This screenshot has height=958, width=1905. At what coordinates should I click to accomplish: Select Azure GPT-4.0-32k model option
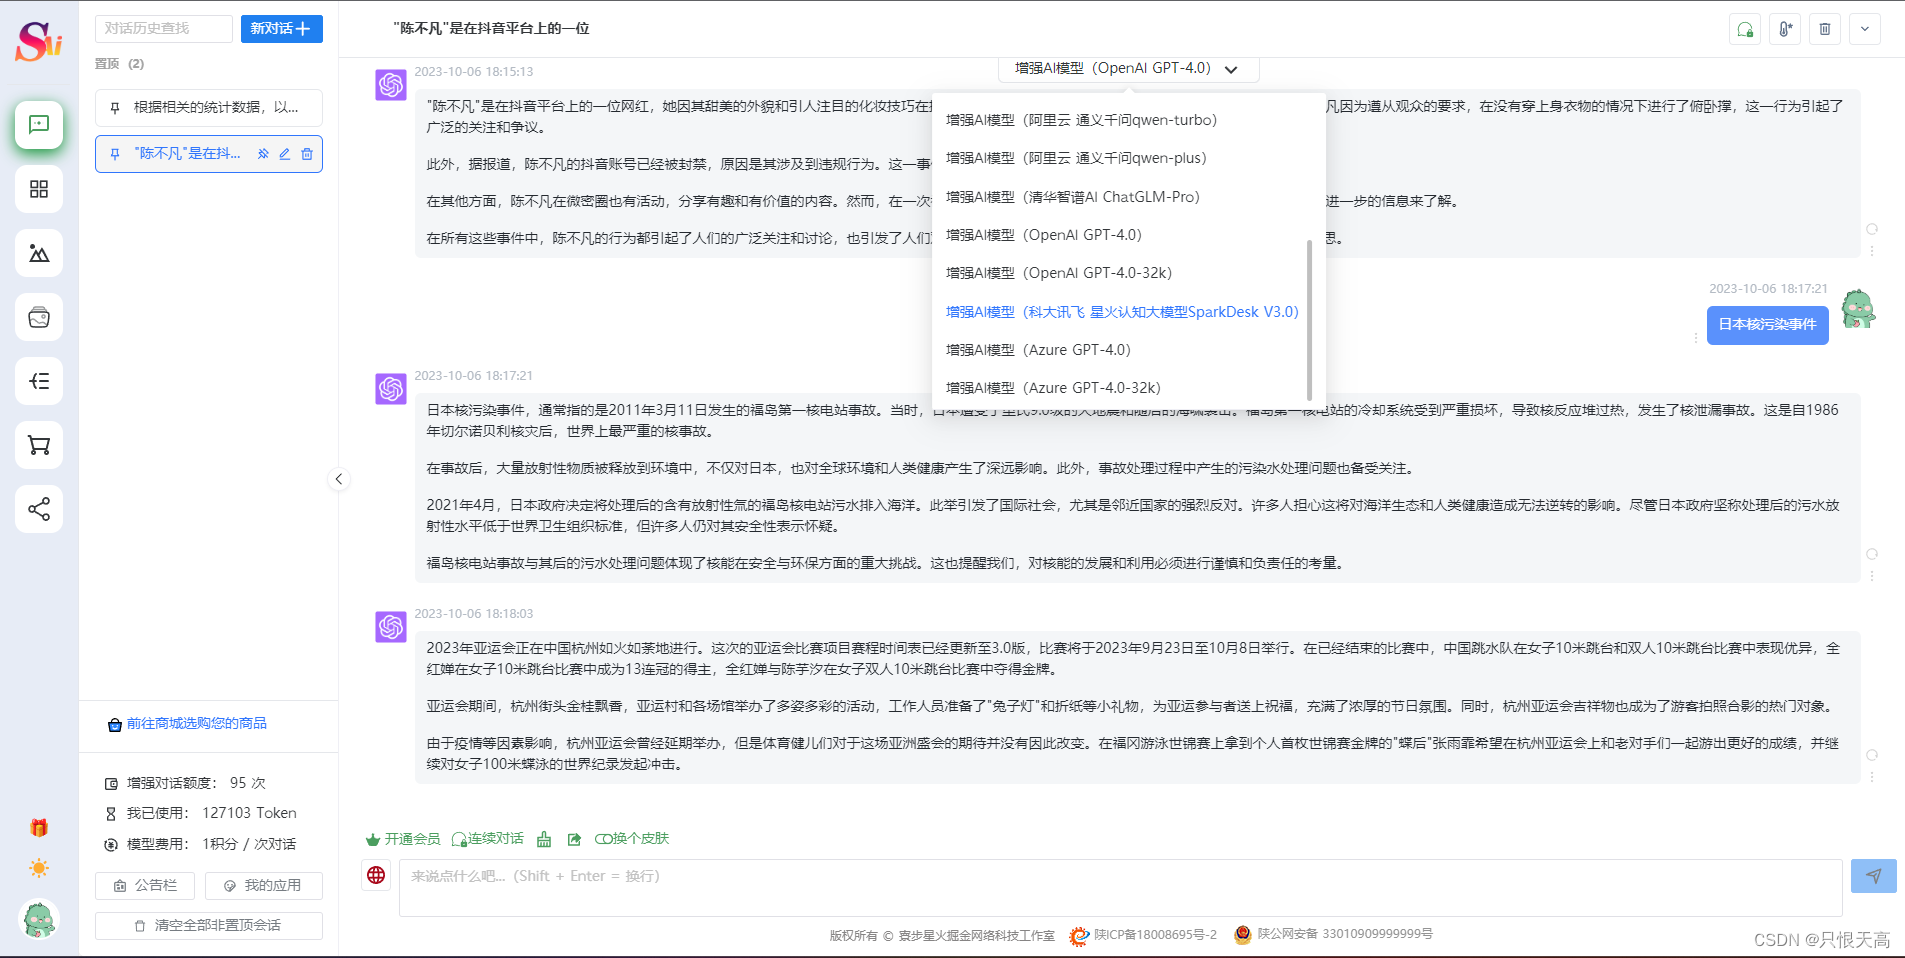click(x=1120, y=388)
